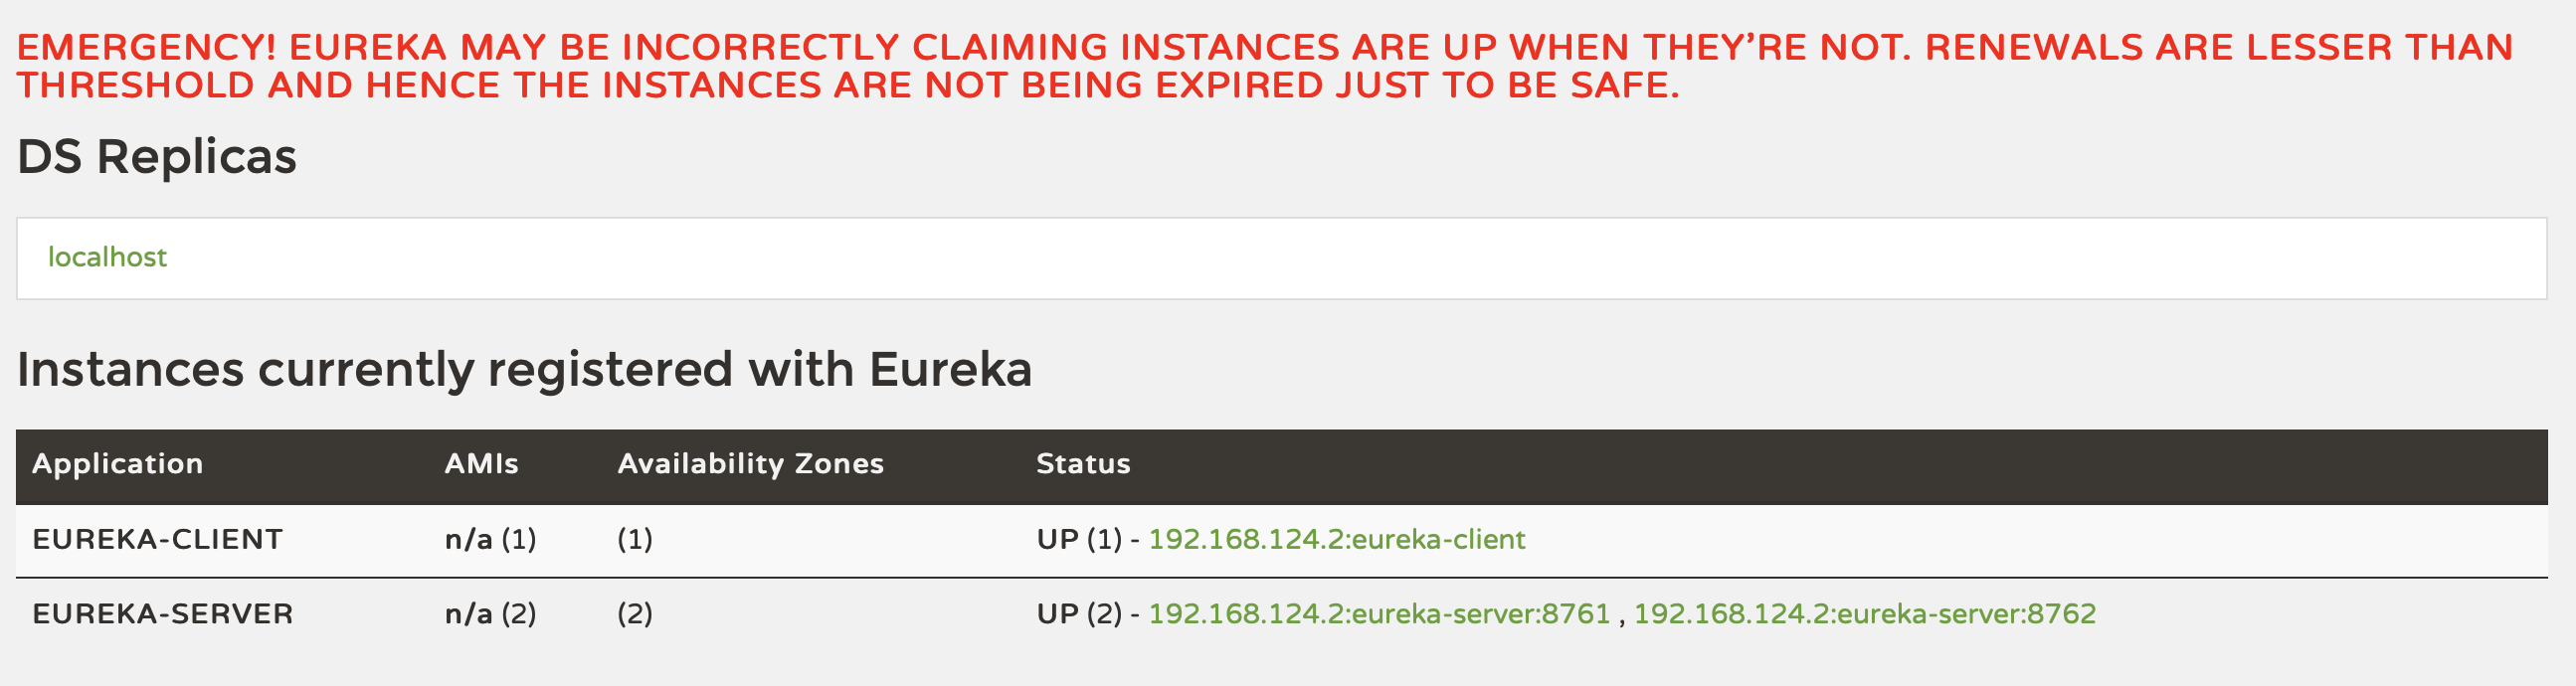2576x686 pixels.
Task: Click the Instances currently registered with Eureka heading
Action: coord(524,370)
